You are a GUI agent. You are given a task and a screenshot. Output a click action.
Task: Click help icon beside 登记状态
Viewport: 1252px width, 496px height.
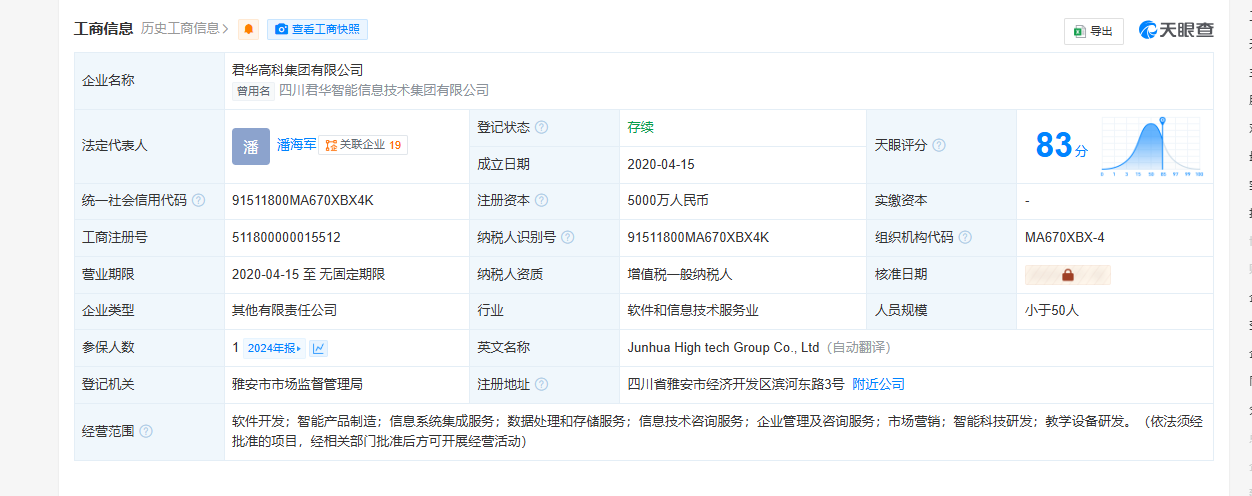point(541,127)
